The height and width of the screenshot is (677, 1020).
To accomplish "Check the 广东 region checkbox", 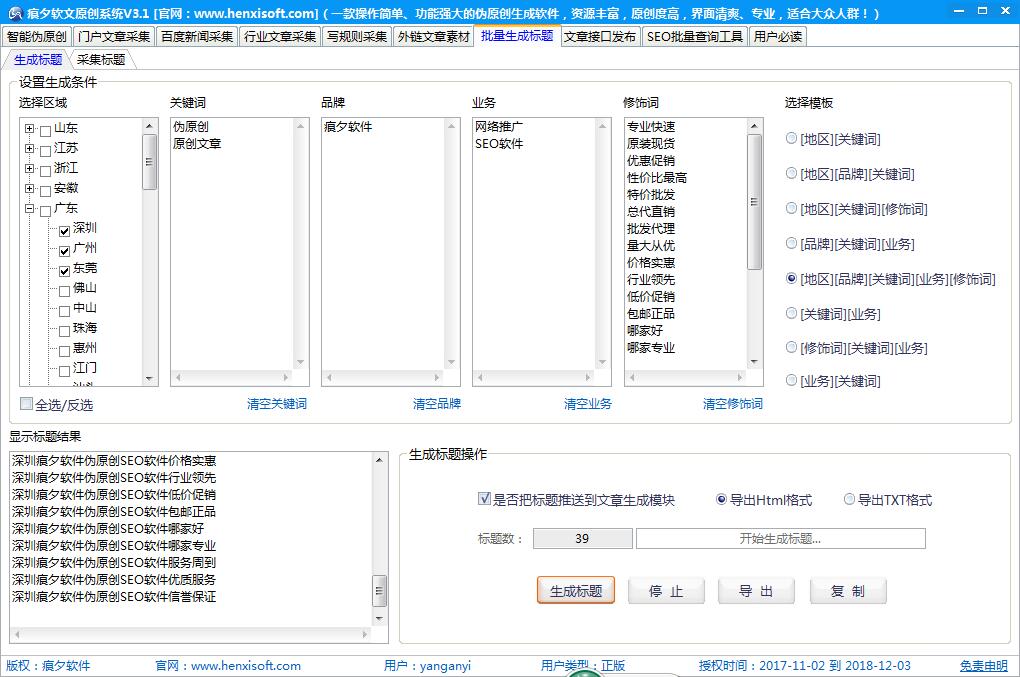I will point(46,211).
